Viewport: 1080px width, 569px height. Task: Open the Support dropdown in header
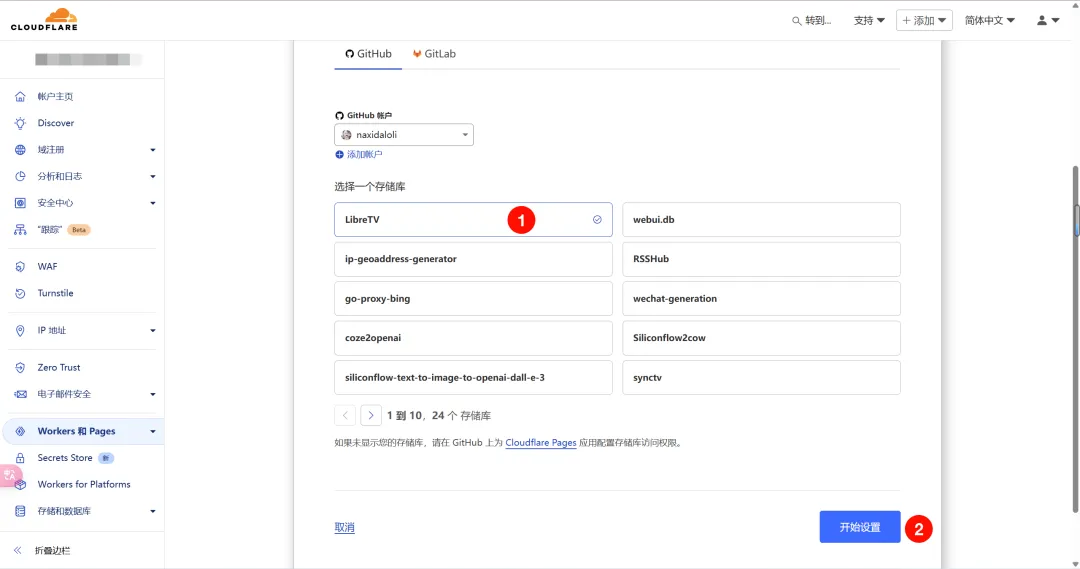869,21
